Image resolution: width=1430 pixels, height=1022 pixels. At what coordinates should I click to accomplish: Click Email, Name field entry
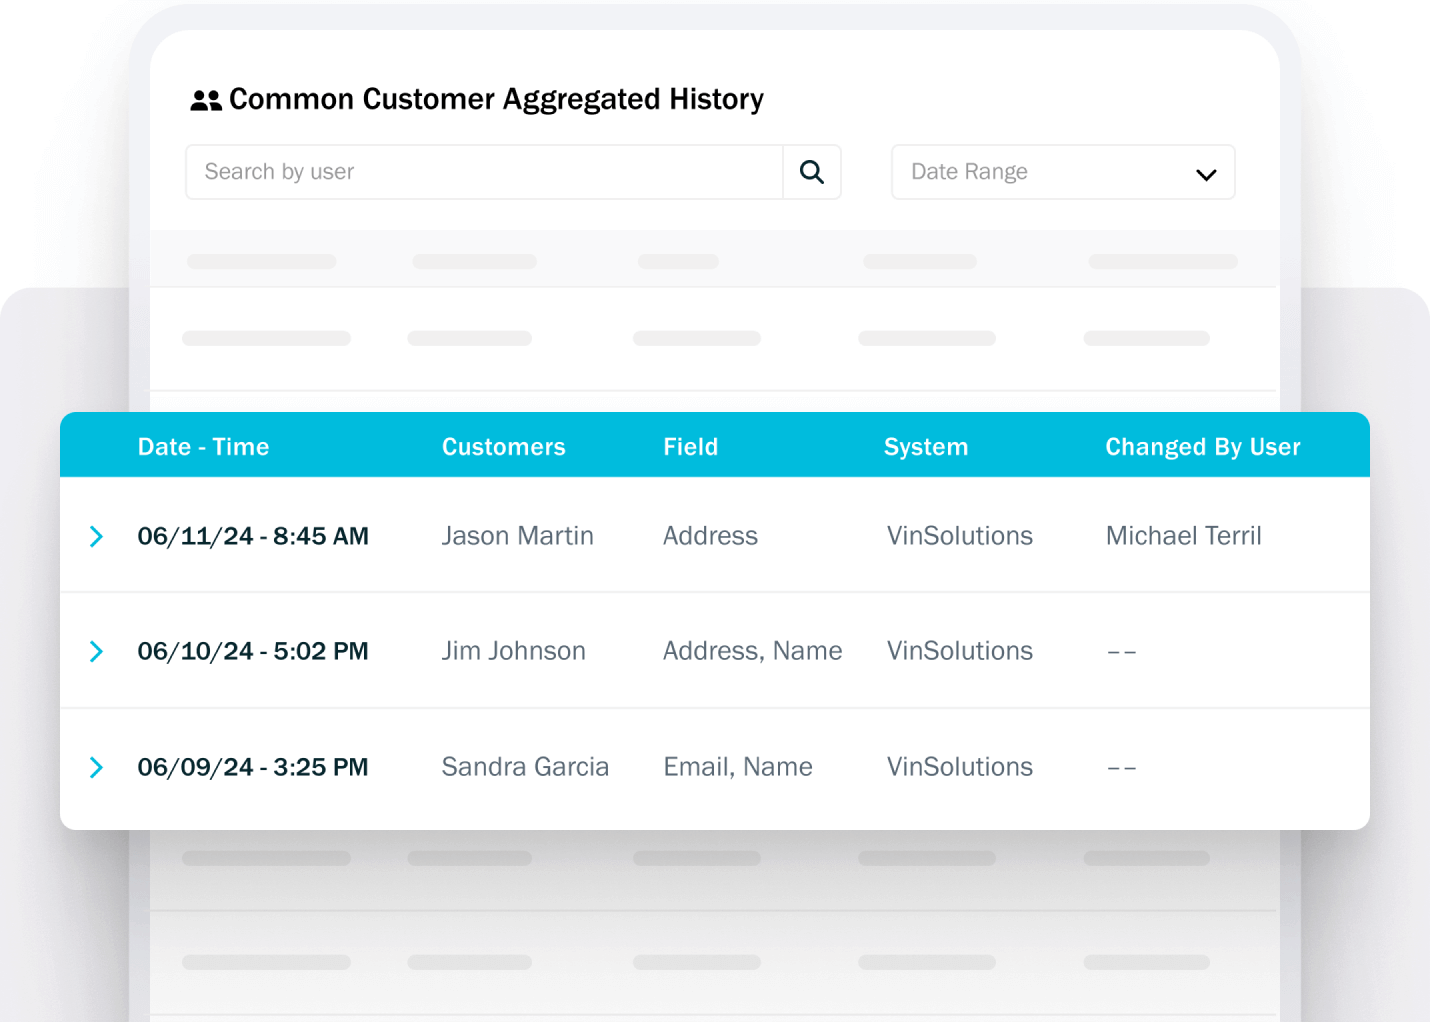737,767
